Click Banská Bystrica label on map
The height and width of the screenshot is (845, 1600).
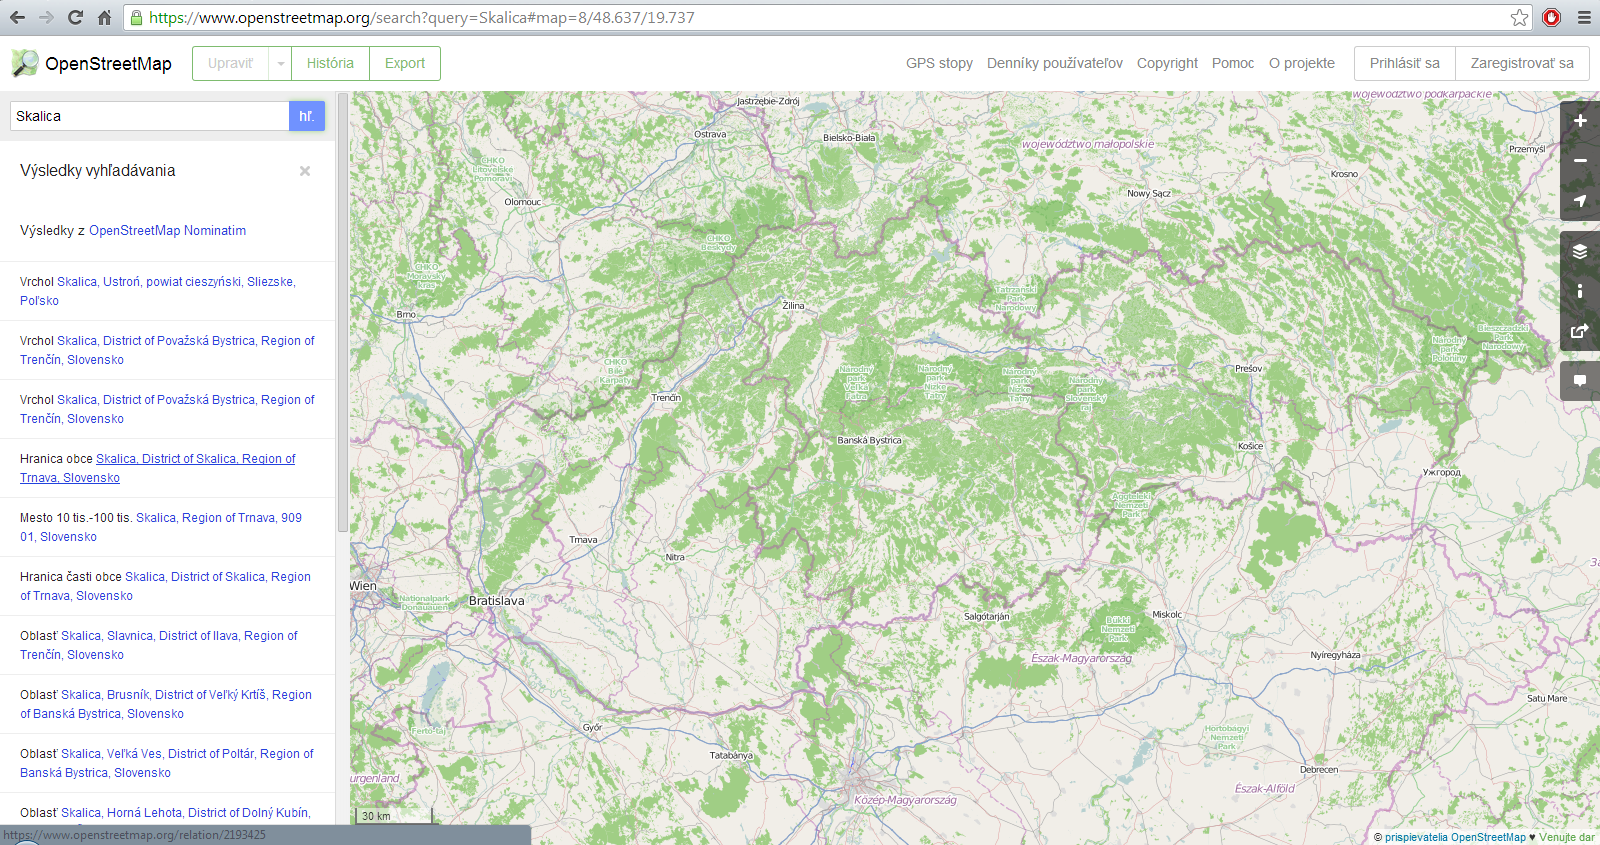pos(869,440)
